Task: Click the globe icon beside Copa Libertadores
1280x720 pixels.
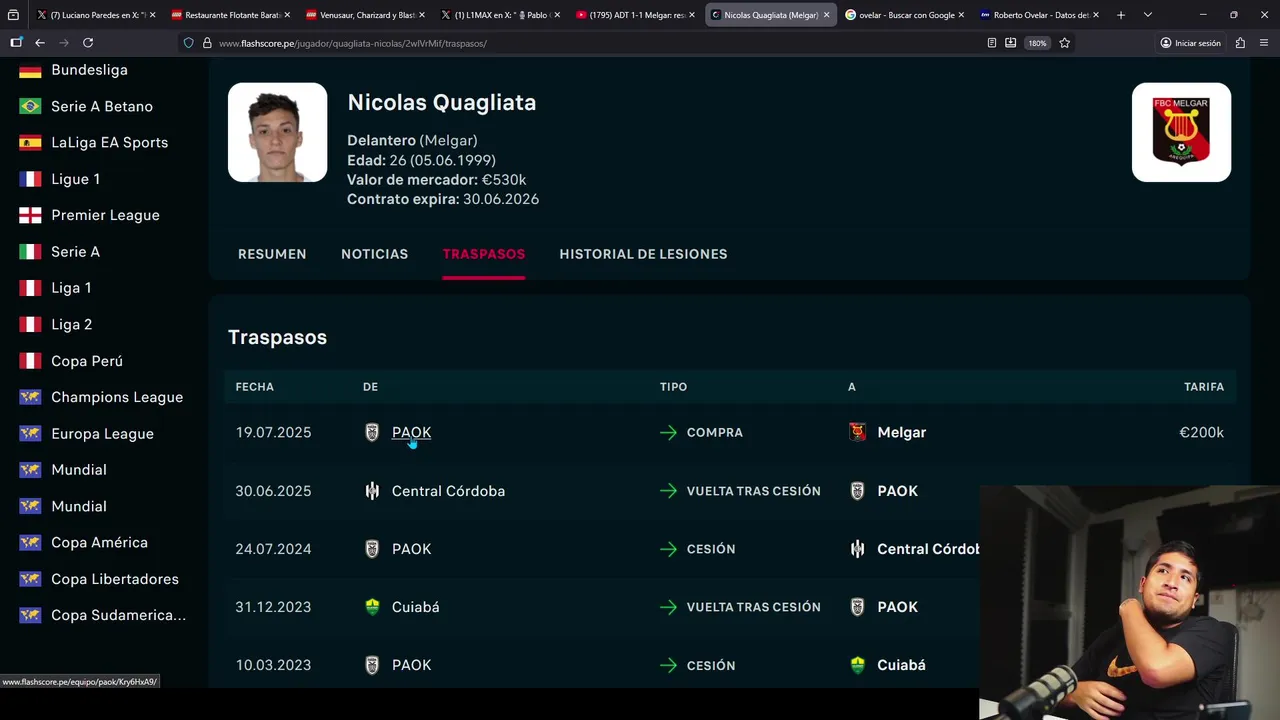Action: tap(30, 579)
